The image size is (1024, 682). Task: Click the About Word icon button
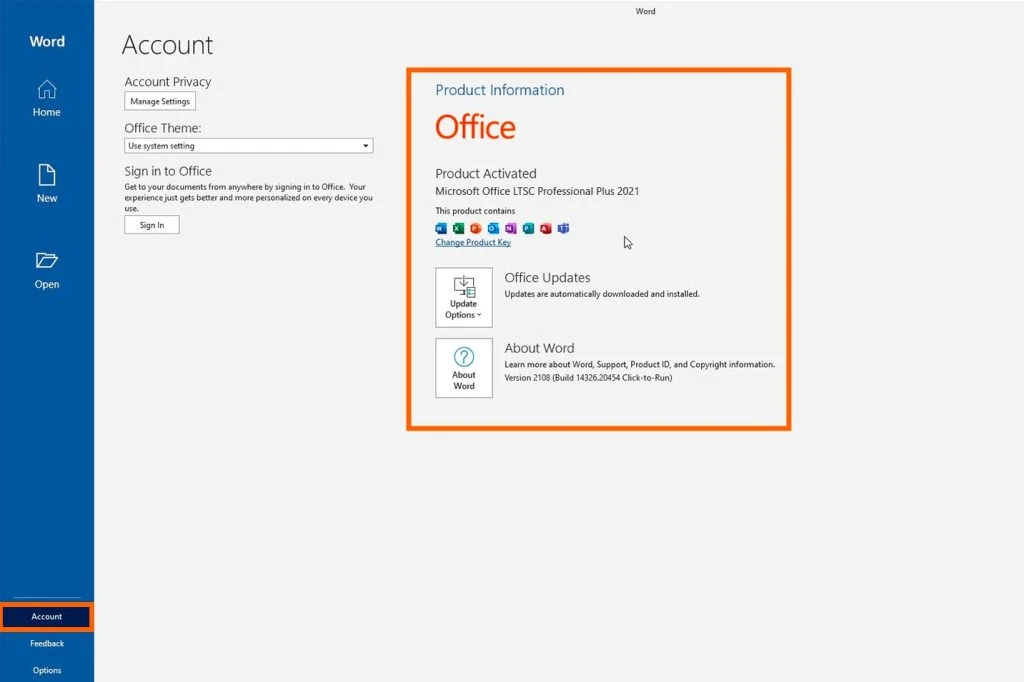tap(463, 367)
